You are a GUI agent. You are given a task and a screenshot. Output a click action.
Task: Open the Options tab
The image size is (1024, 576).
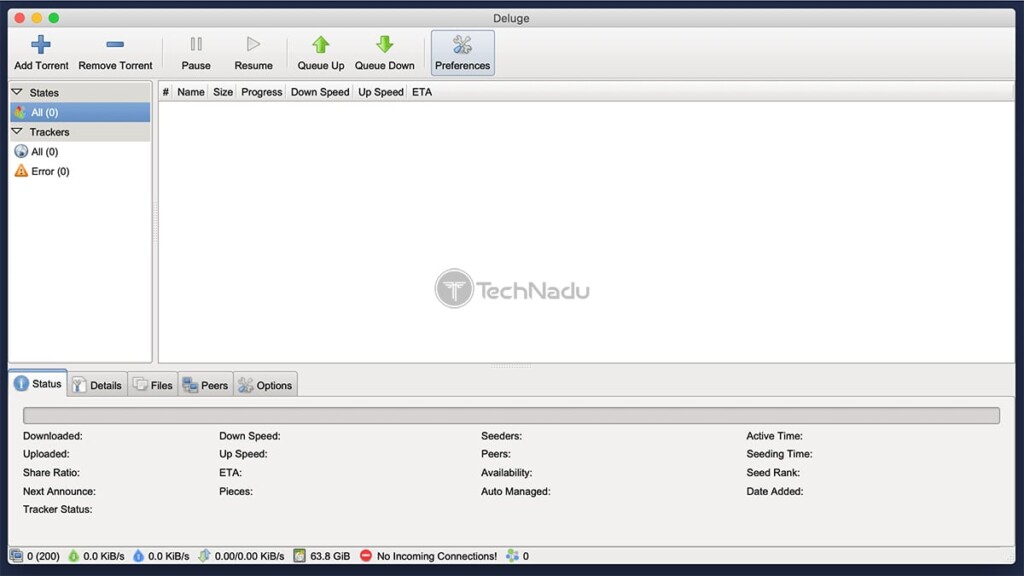point(265,385)
